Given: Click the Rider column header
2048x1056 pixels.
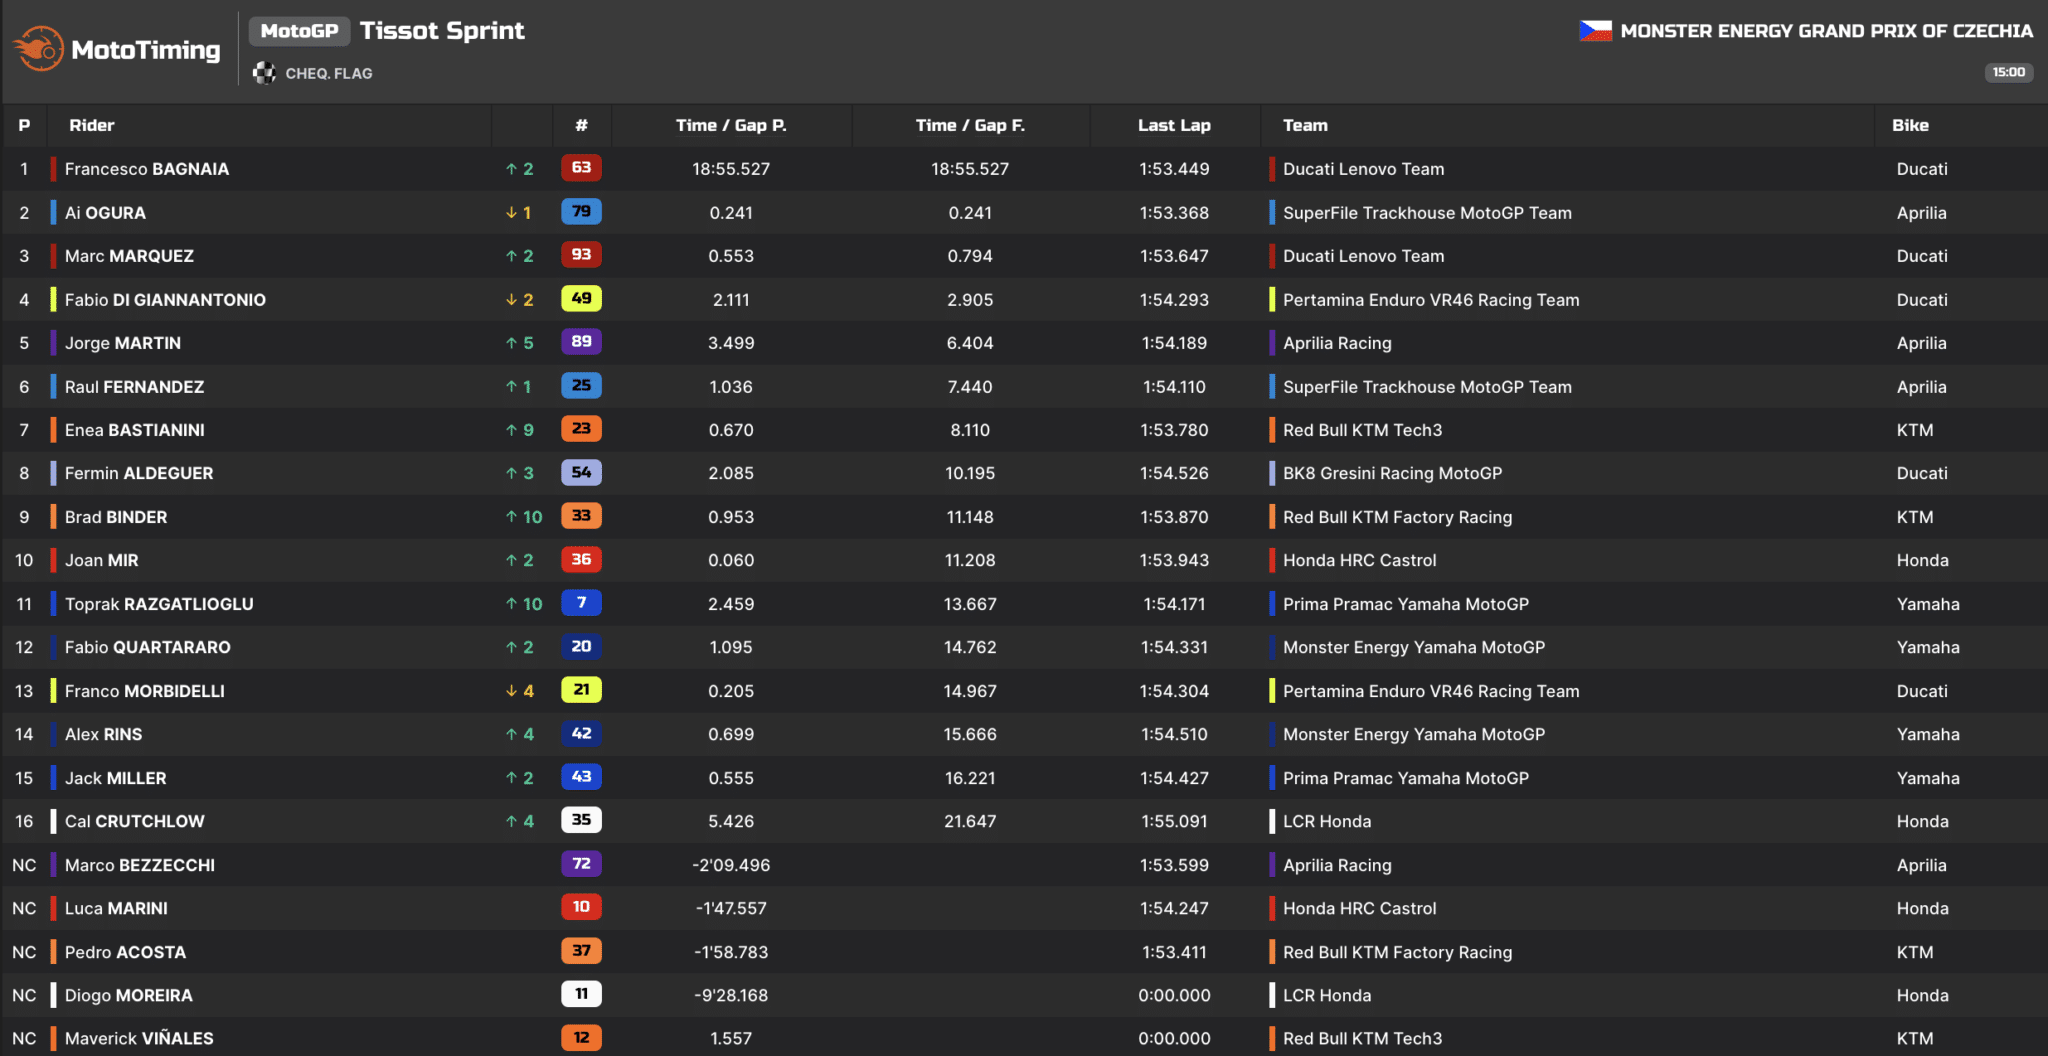Looking at the screenshot, I should point(92,125).
